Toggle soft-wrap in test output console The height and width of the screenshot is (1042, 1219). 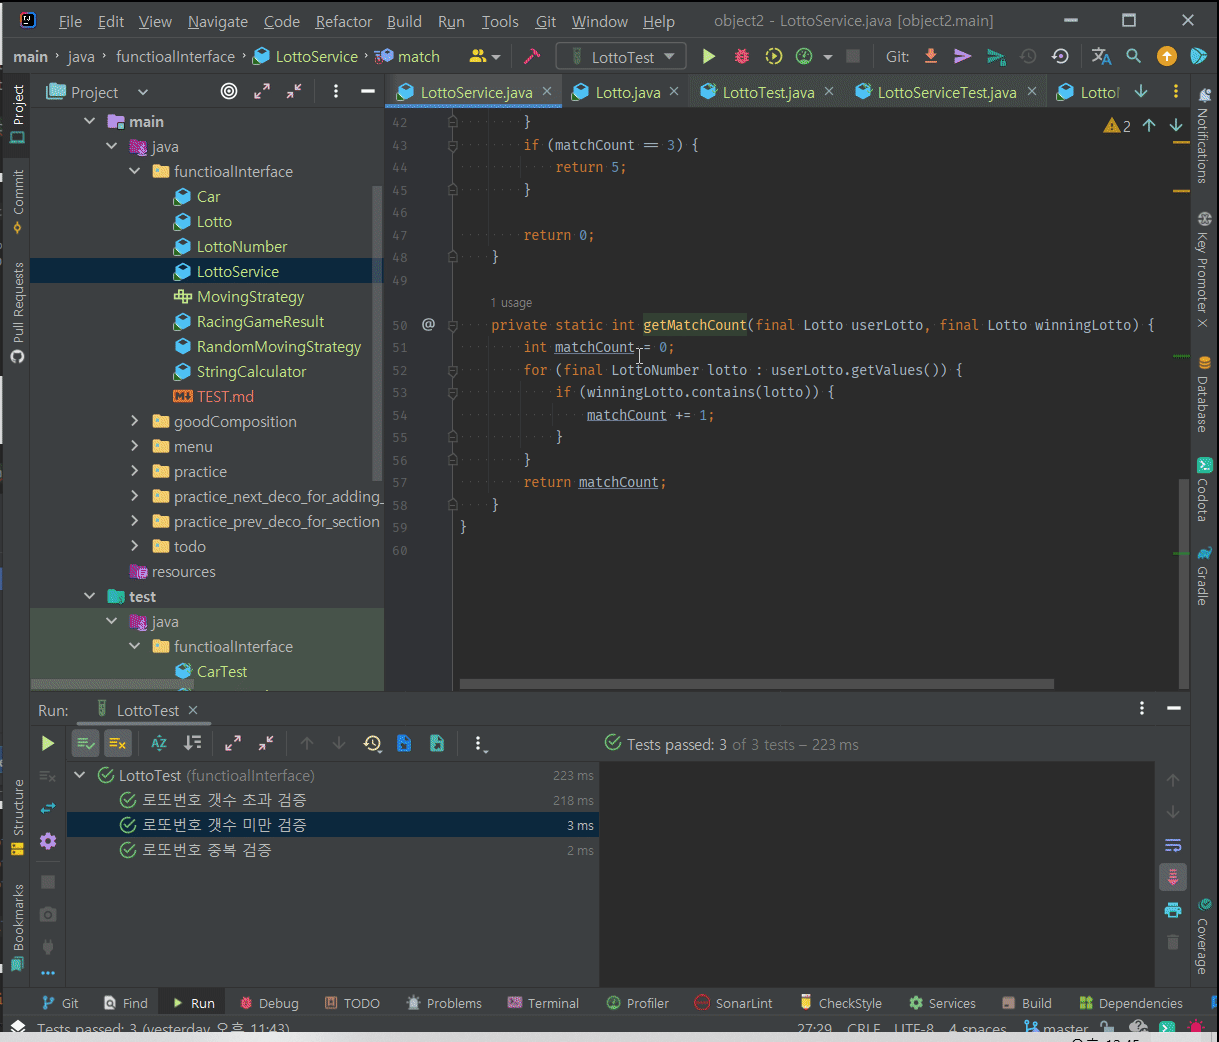[x=1173, y=845]
